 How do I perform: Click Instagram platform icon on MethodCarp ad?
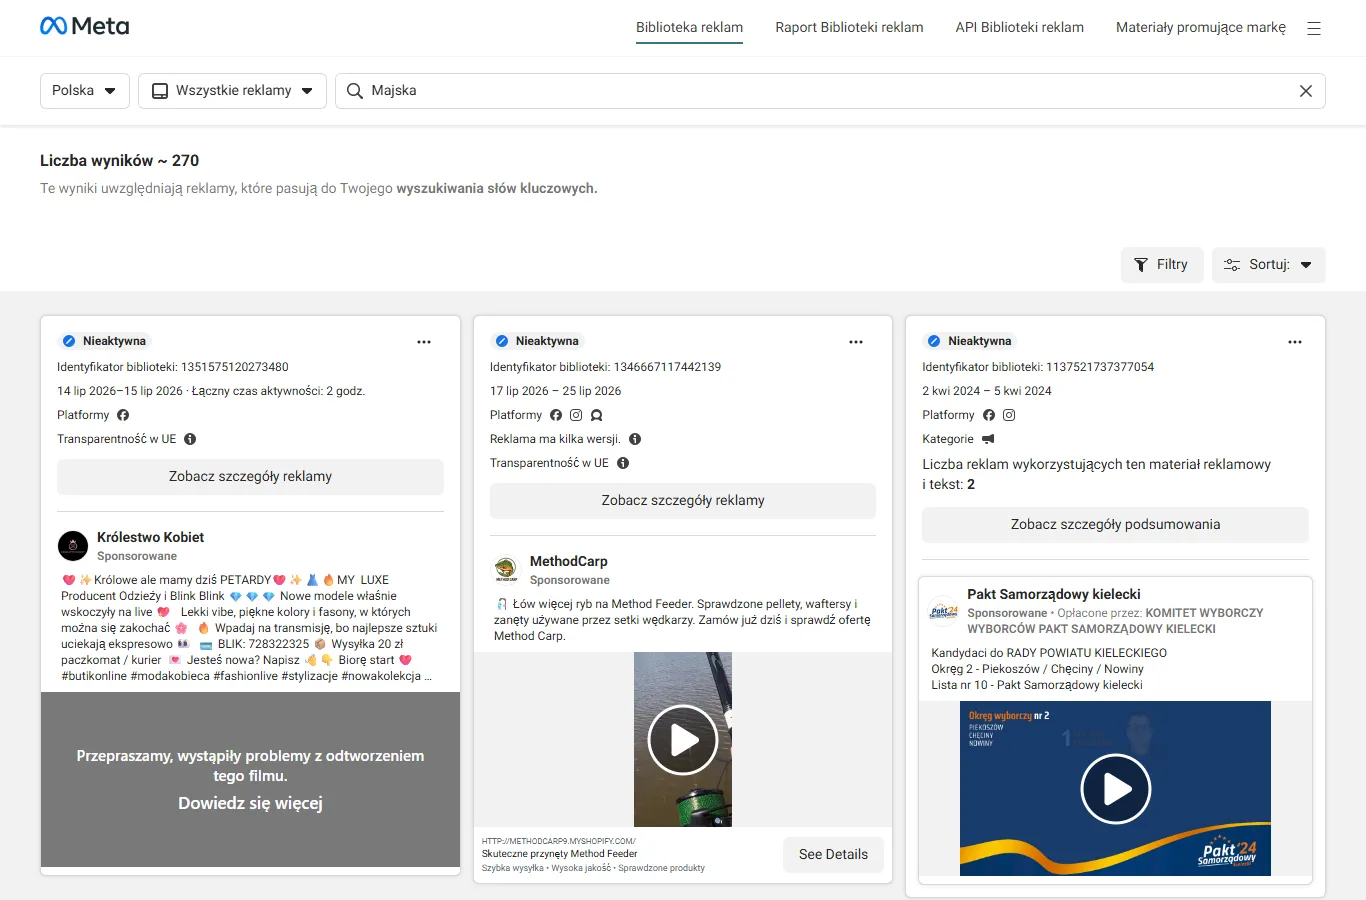(x=576, y=415)
